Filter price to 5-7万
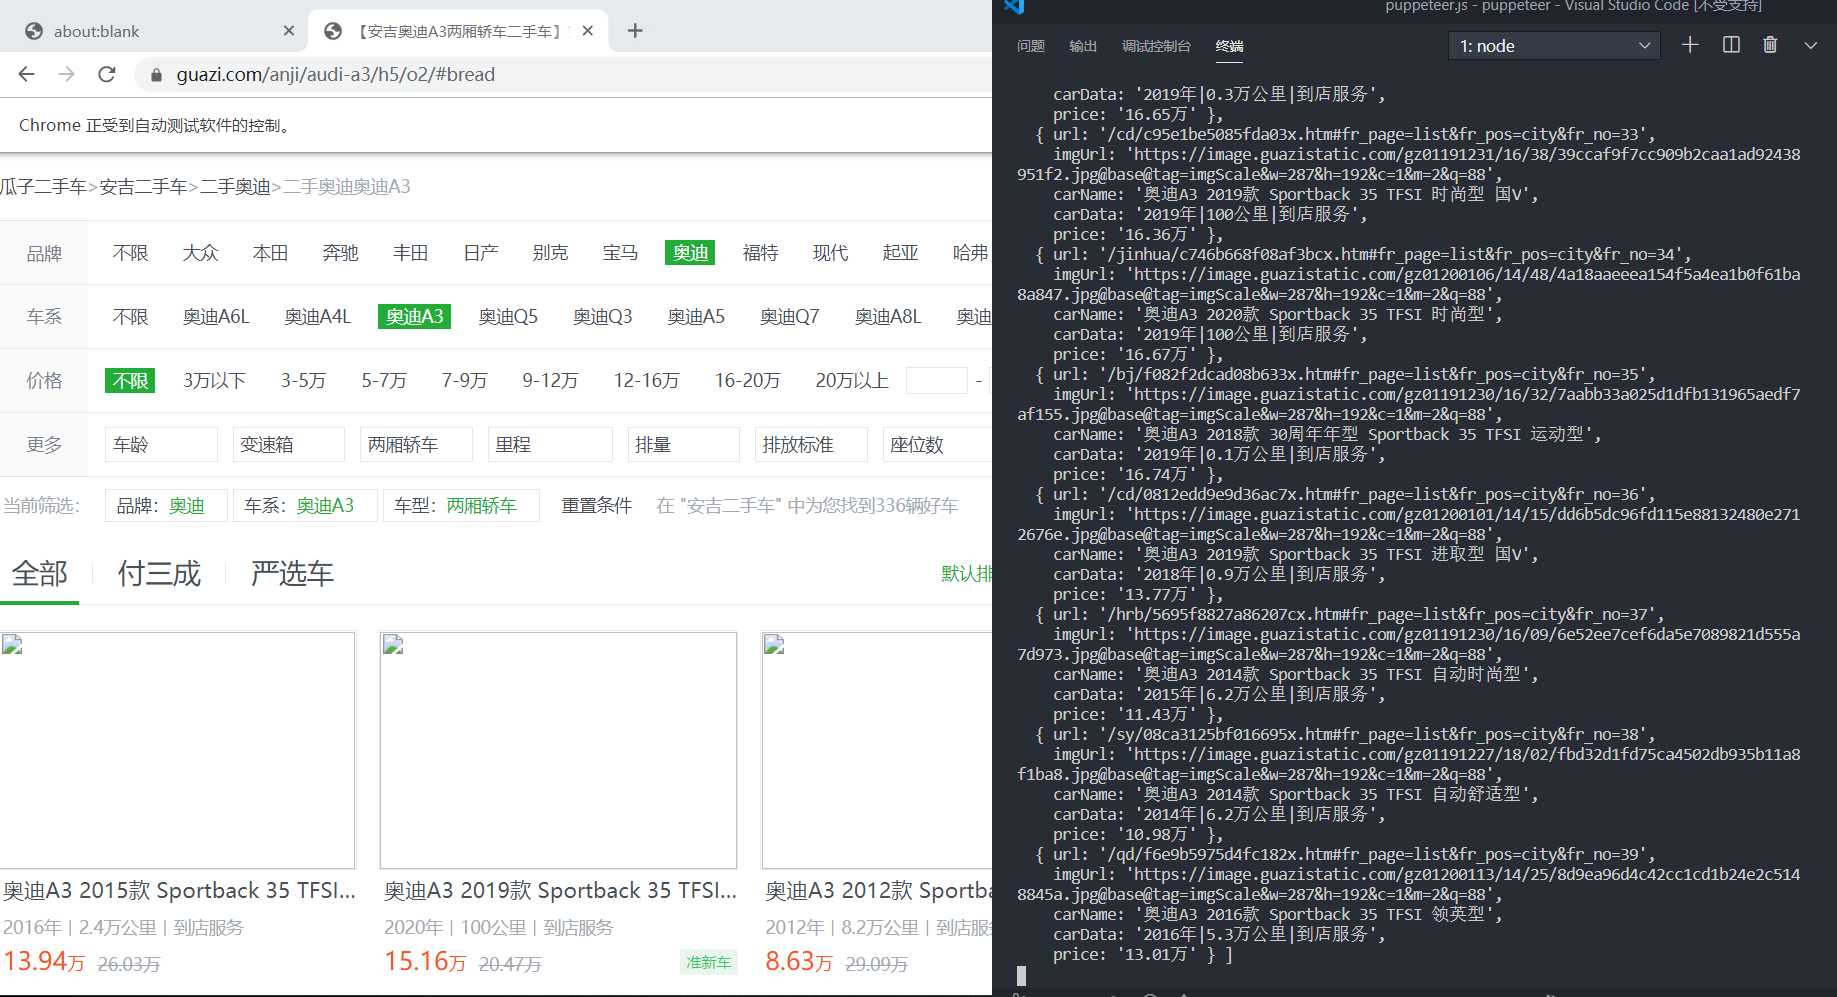Image resolution: width=1837 pixels, height=997 pixels. 384,381
